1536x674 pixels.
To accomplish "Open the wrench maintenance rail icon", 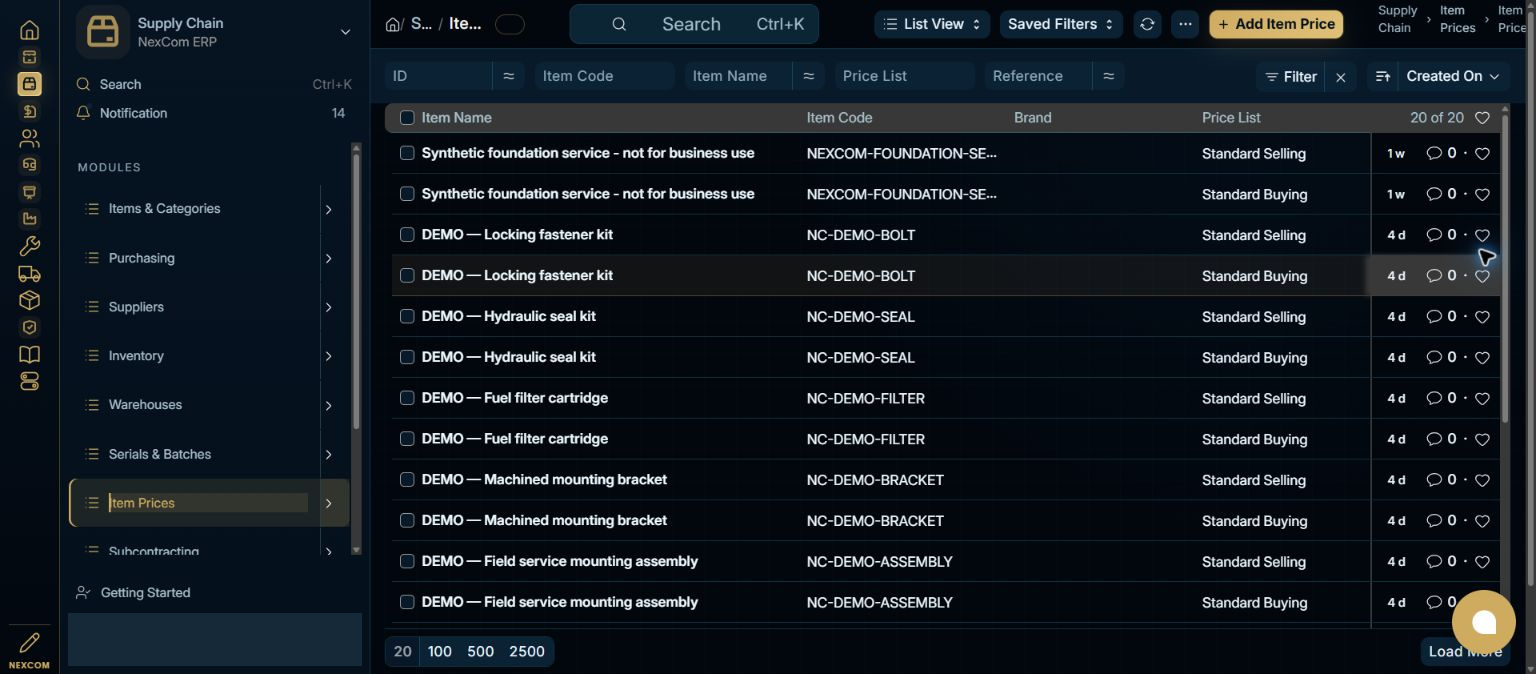I will (29, 246).
